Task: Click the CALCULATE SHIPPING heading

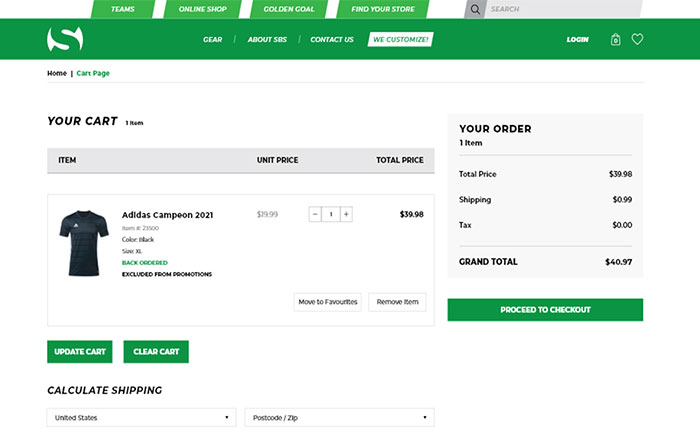Action: tap(104, 390)
